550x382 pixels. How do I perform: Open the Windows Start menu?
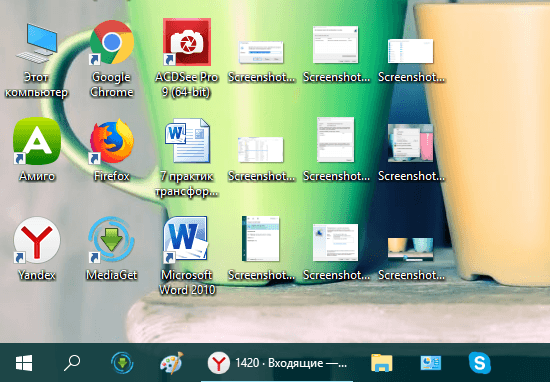(x=24, y=363)
